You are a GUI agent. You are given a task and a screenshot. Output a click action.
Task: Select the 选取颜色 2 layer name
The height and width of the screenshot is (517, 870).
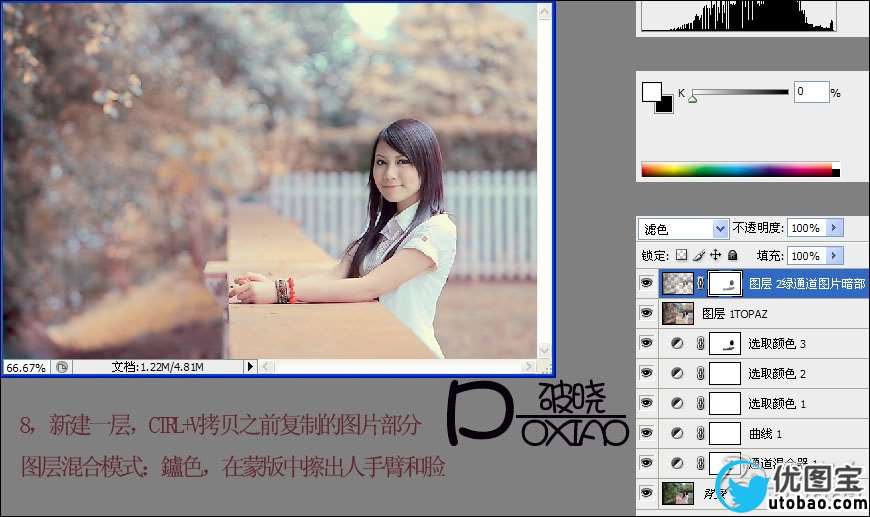(777, 374)
